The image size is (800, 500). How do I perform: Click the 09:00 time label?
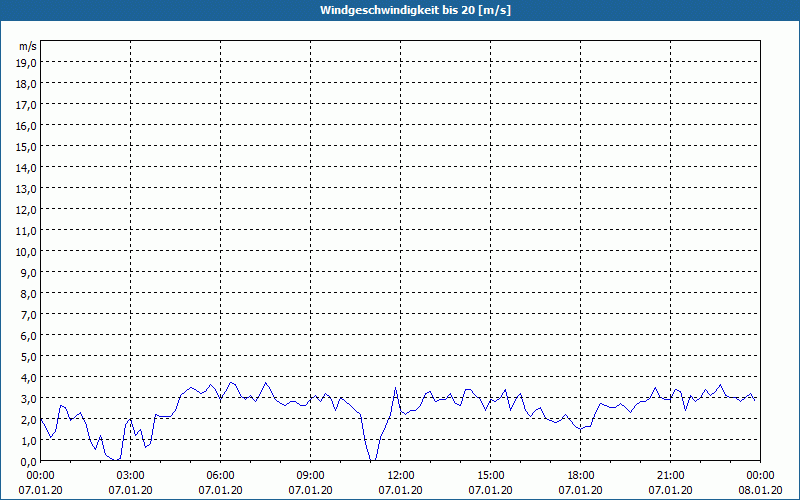[310, 476]
